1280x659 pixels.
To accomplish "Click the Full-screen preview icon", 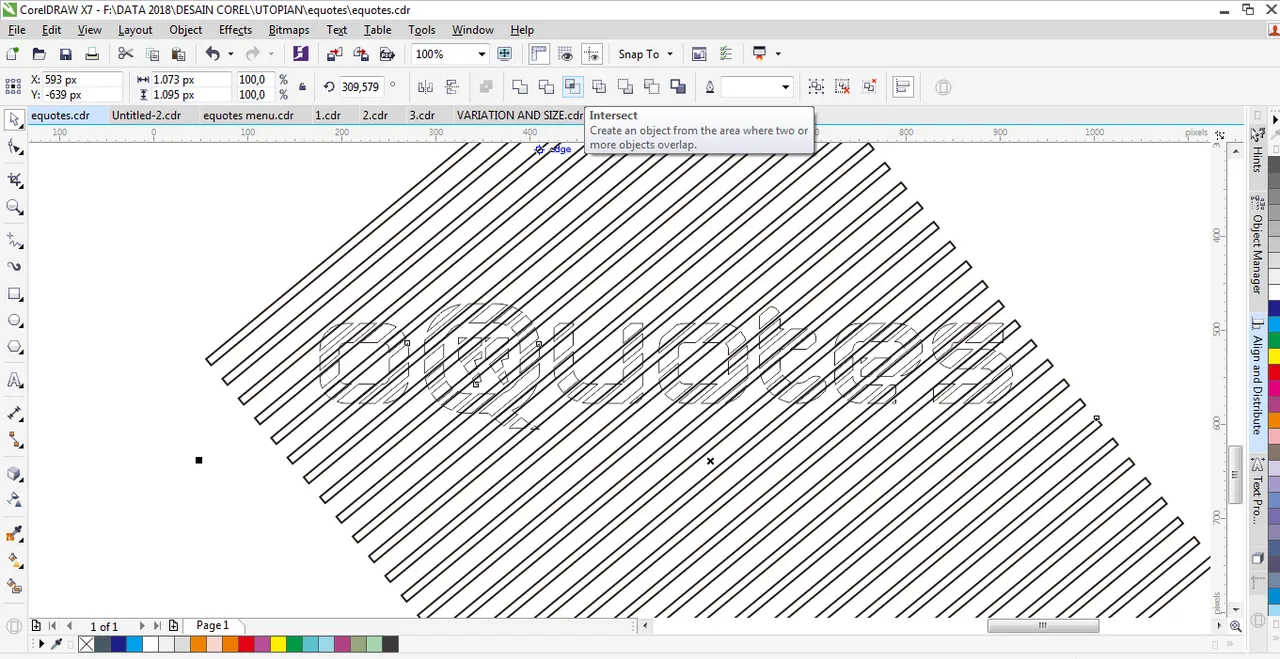I will (x=505, y=54).
